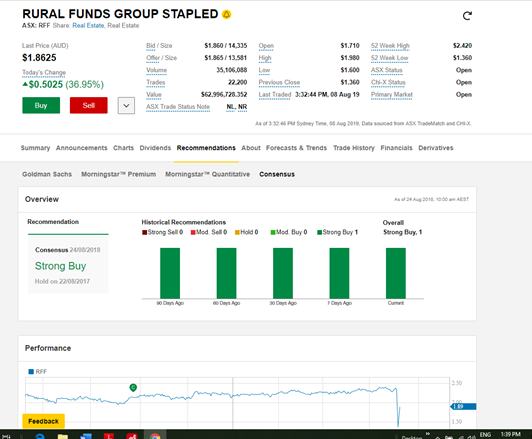The width and height of the screenshot is (532, 439).
Task: Click the NL status note code
Action: pos(231,107)
